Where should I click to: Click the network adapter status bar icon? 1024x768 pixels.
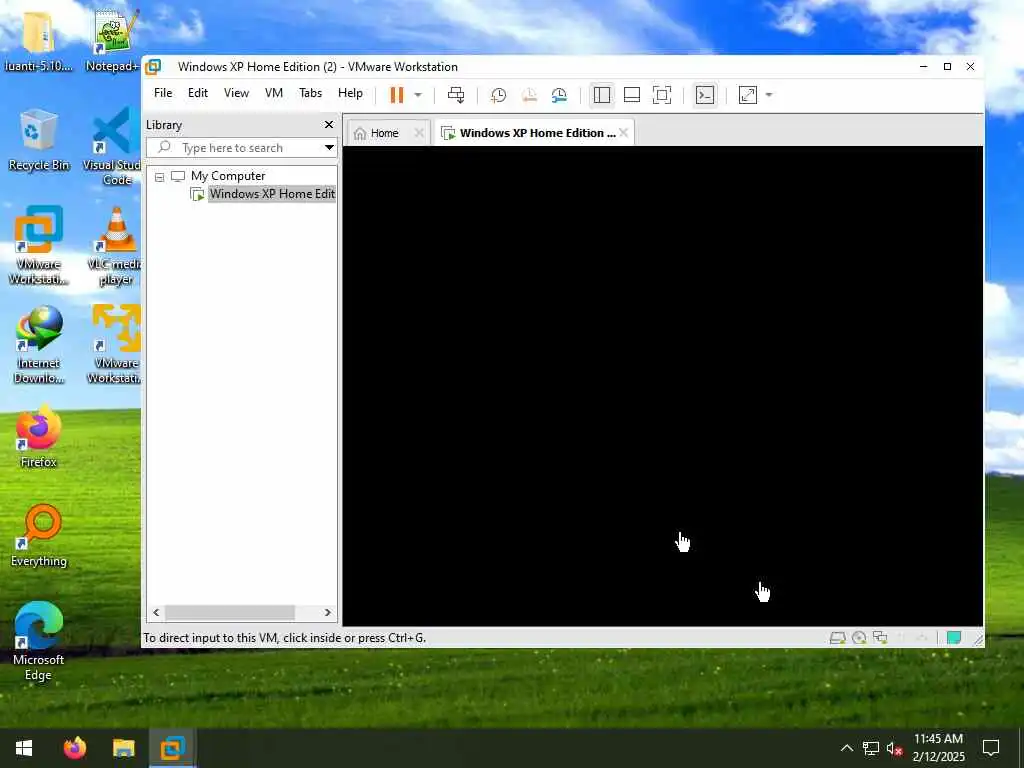pyautogui.click(x=880, y=638)
